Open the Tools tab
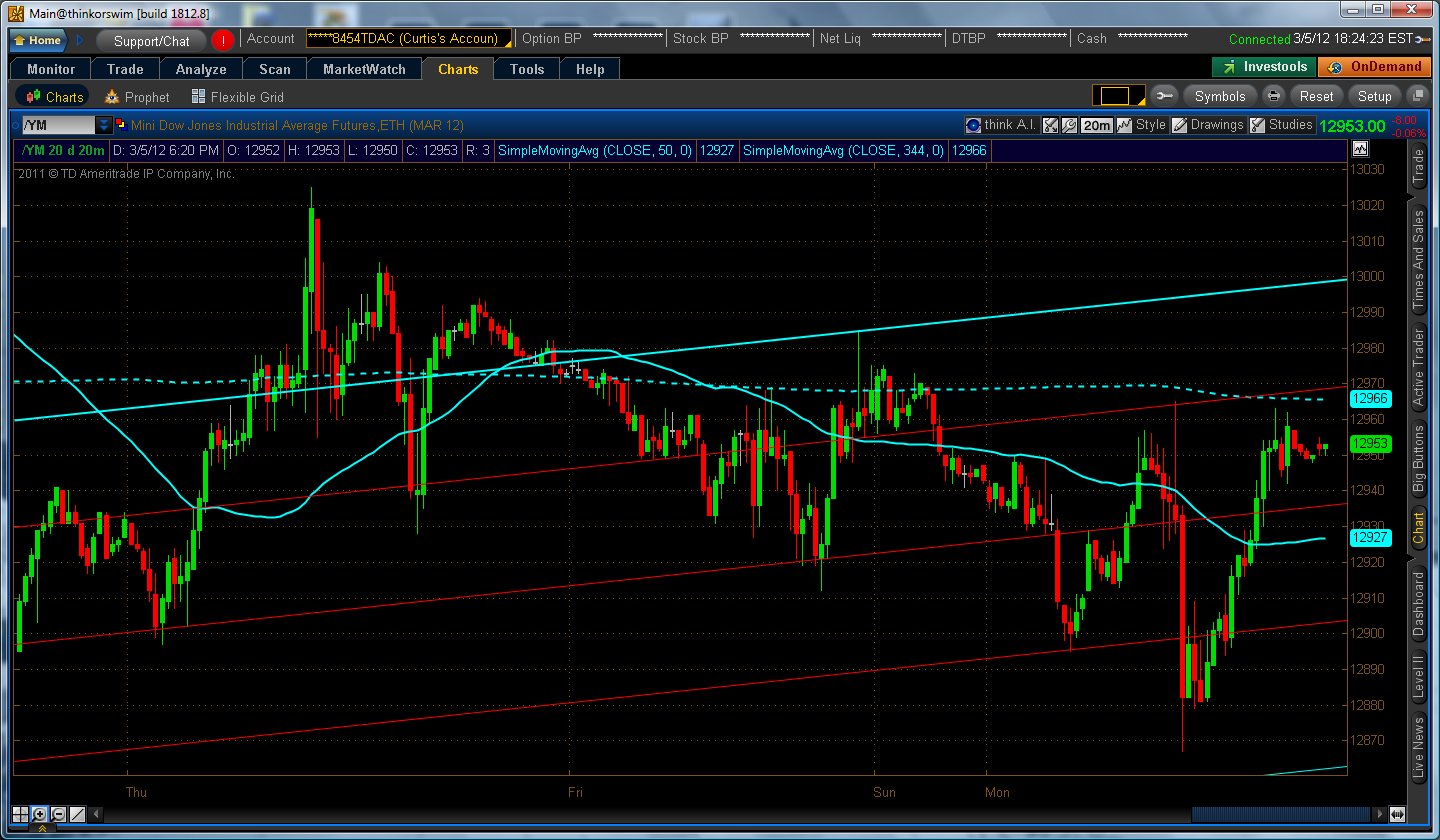Image resolution: width=1440 pixels, height=840 pixels. (x=527, y=69)
